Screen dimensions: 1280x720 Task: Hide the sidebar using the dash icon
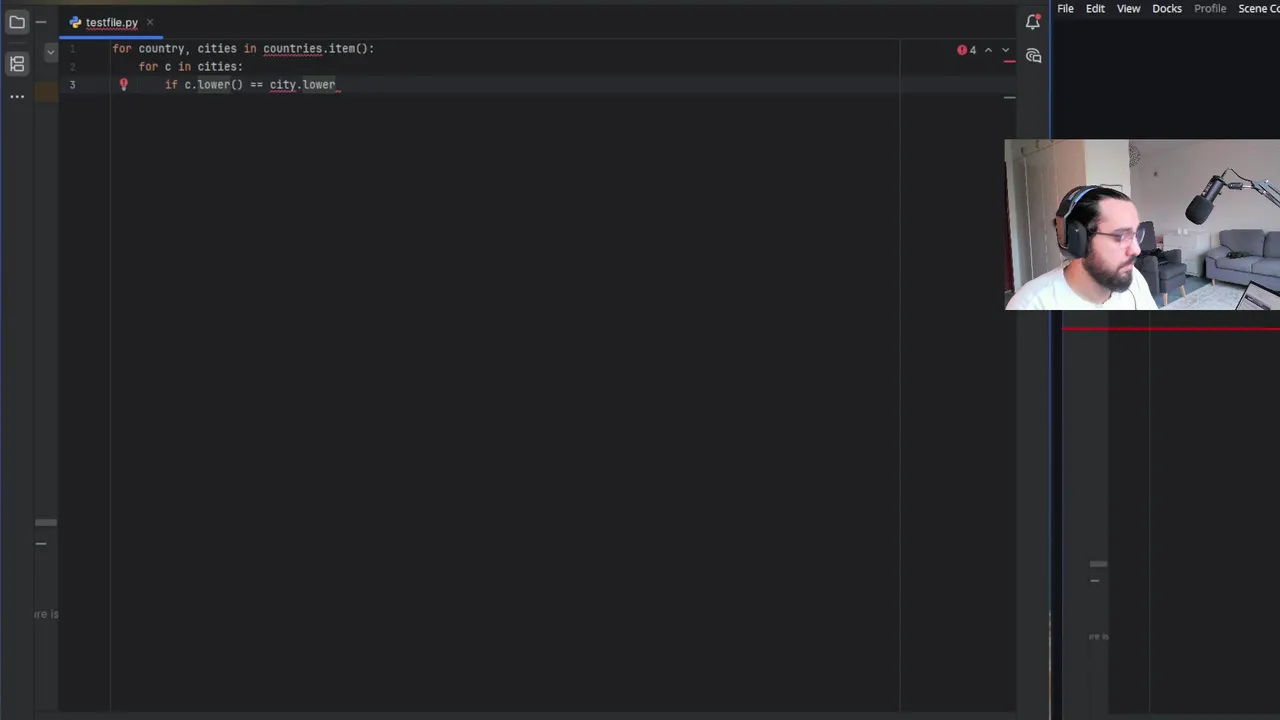(x=41, y=22)
